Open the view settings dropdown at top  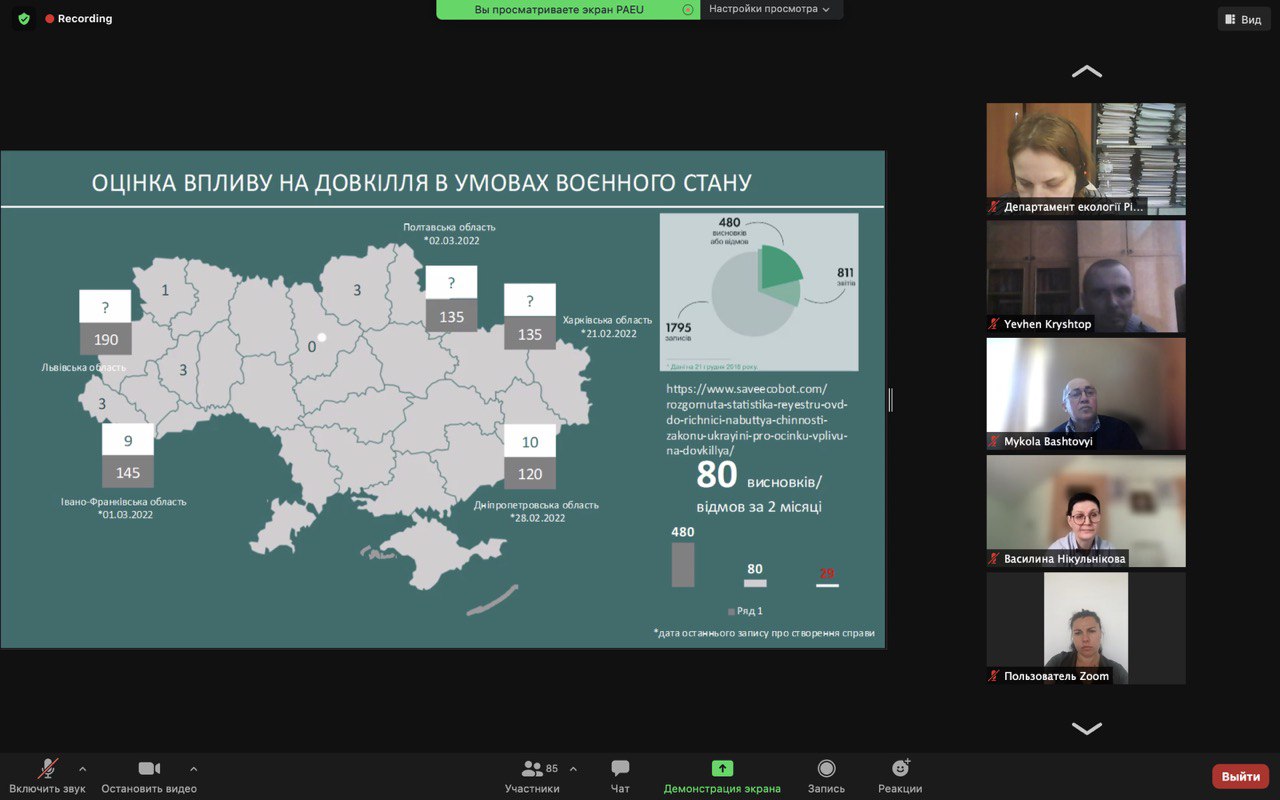point(770,9)
